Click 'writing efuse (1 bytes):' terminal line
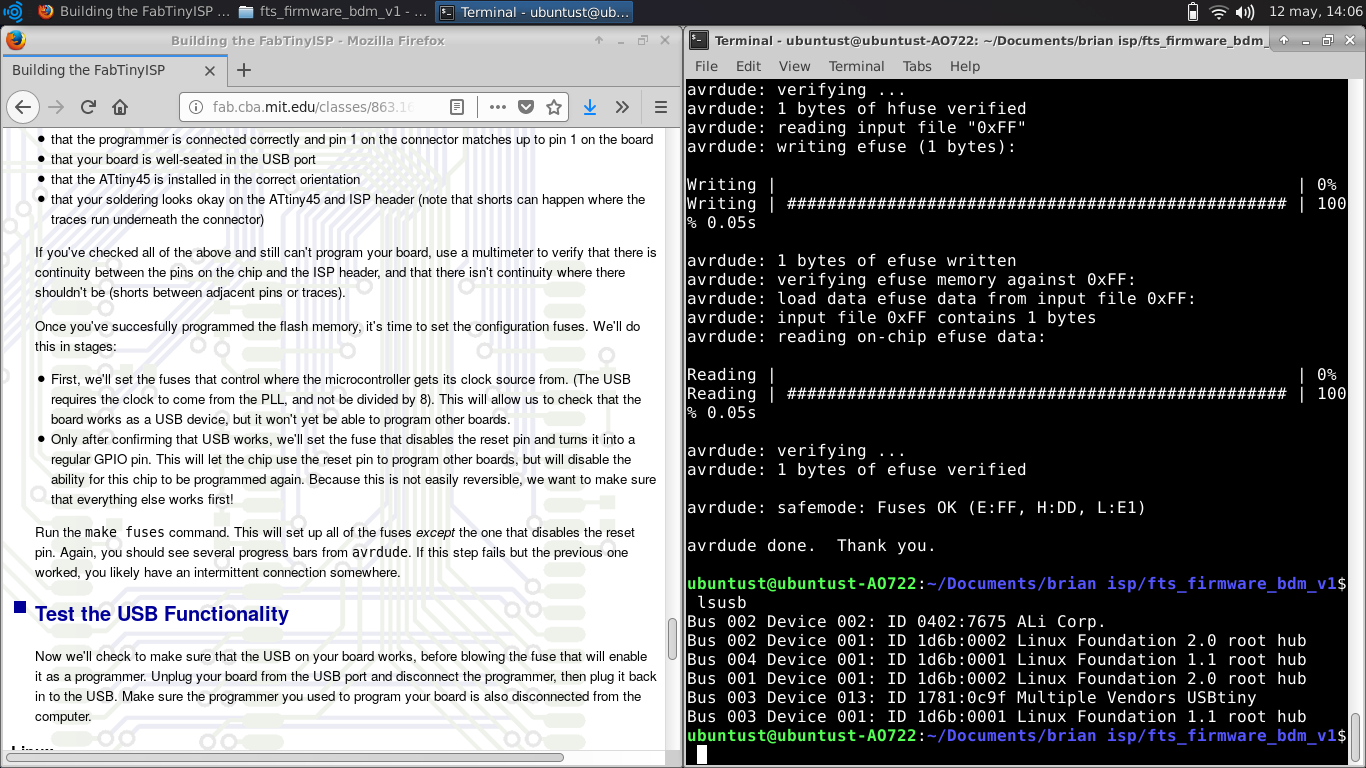This screenshot has height=768, width=1366. tap(851, 146)
